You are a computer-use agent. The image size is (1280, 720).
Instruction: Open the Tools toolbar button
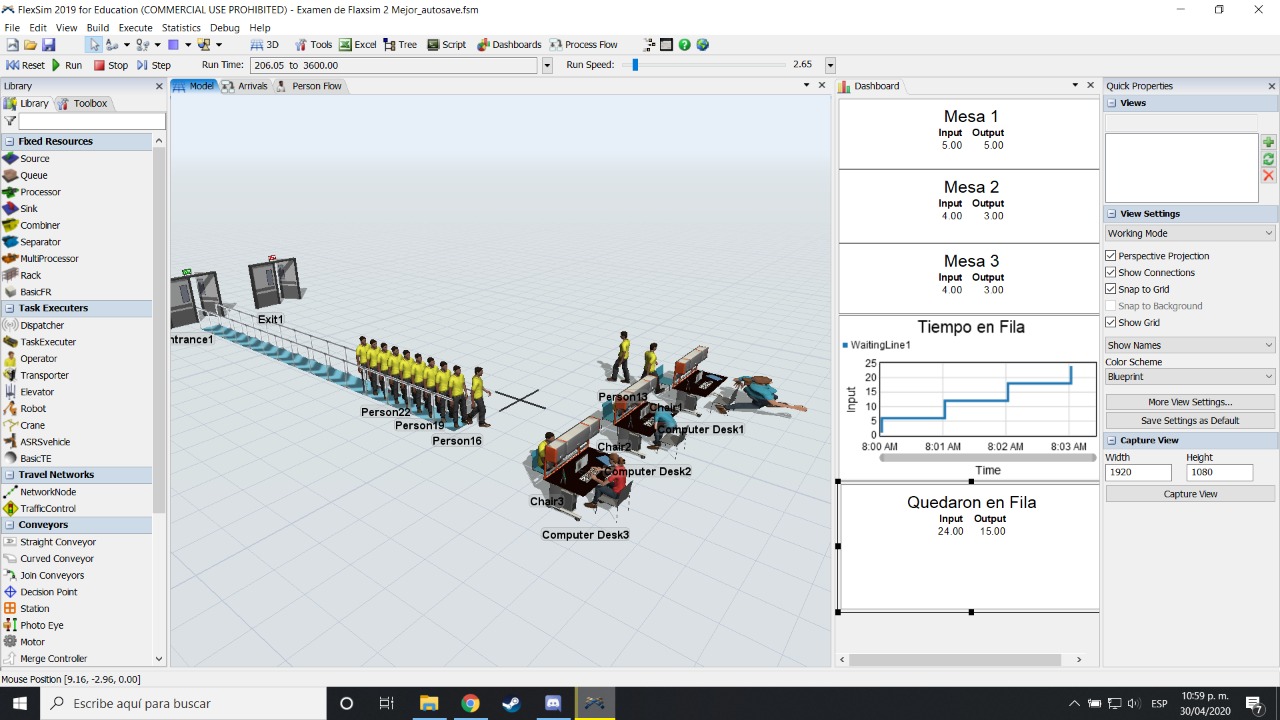[x=313, y=45]
